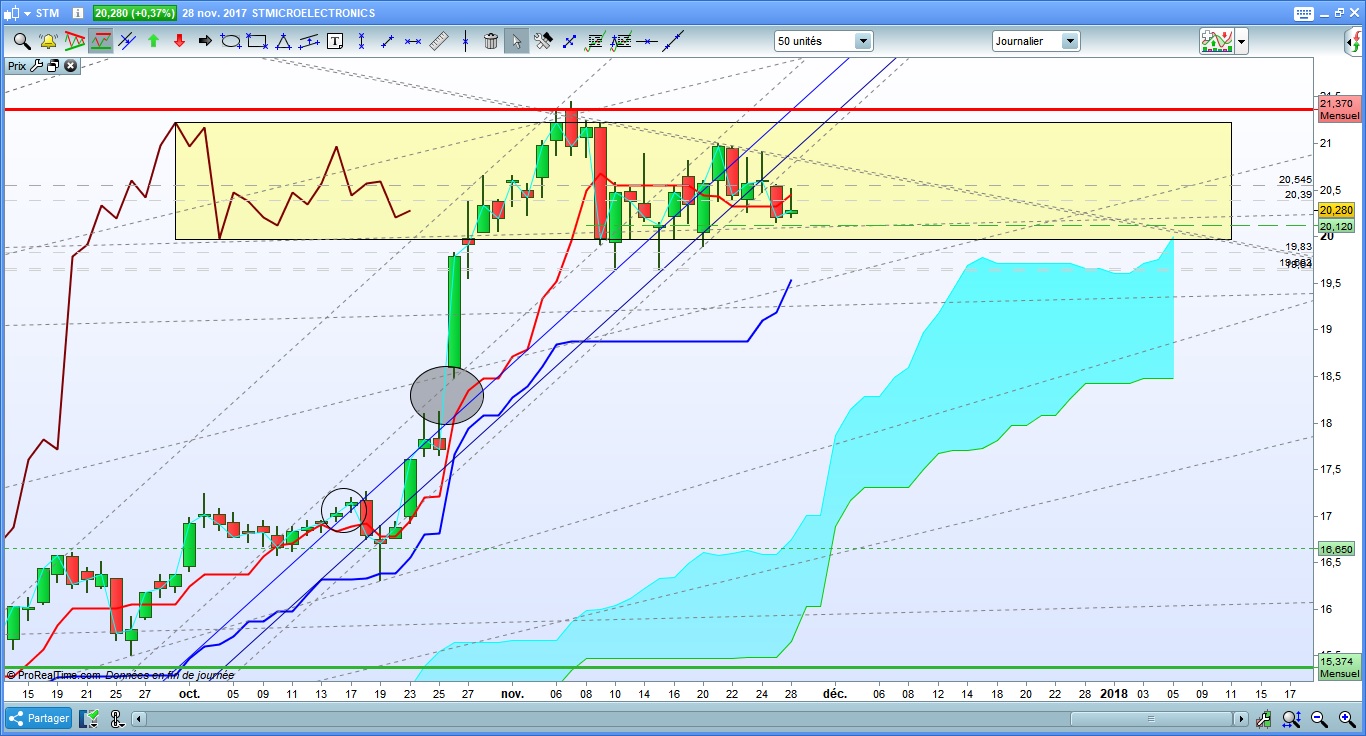This screenshot has height=736, width=1366.
Task: Activate the mouse pointer cursor tool
Action: 517,41
